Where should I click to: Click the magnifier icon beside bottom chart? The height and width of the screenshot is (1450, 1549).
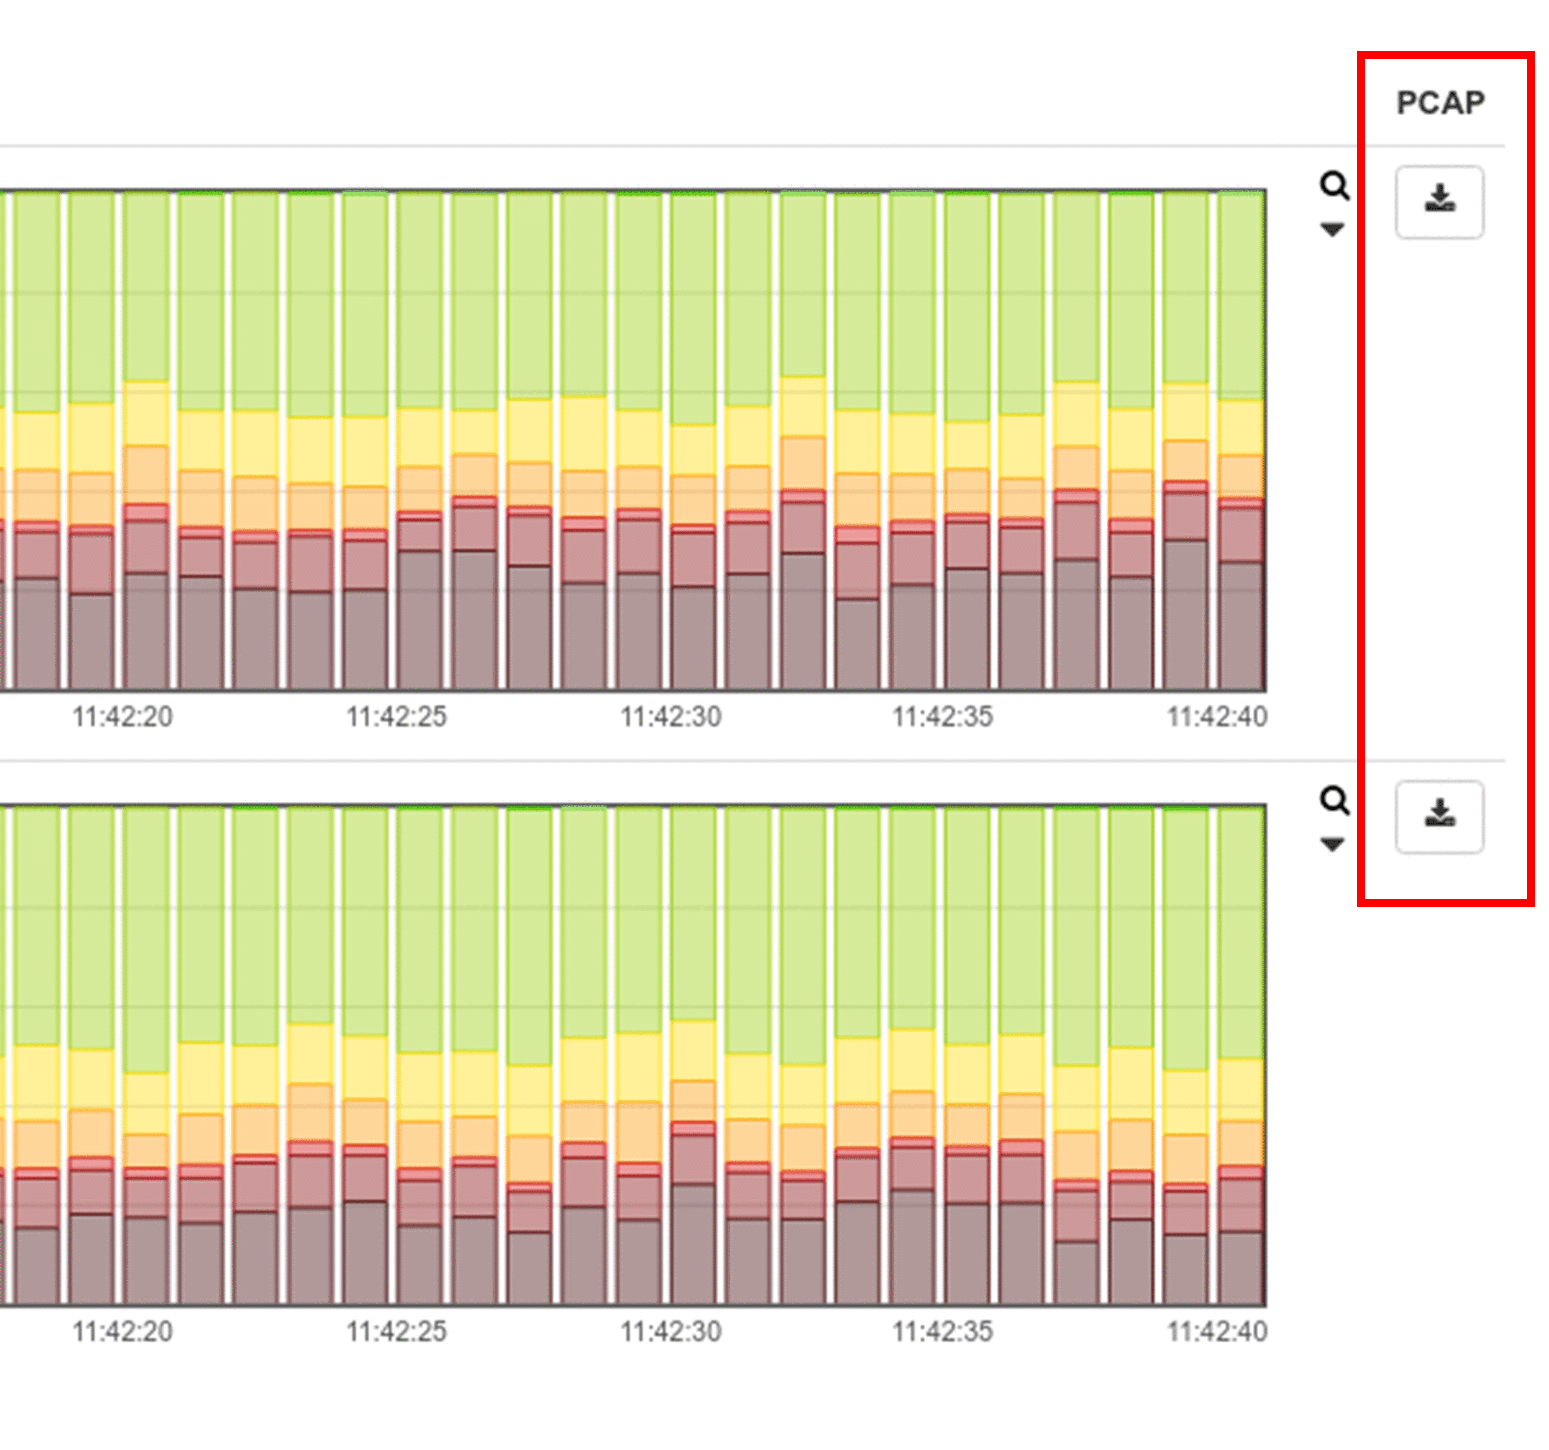click(1334, 801)
